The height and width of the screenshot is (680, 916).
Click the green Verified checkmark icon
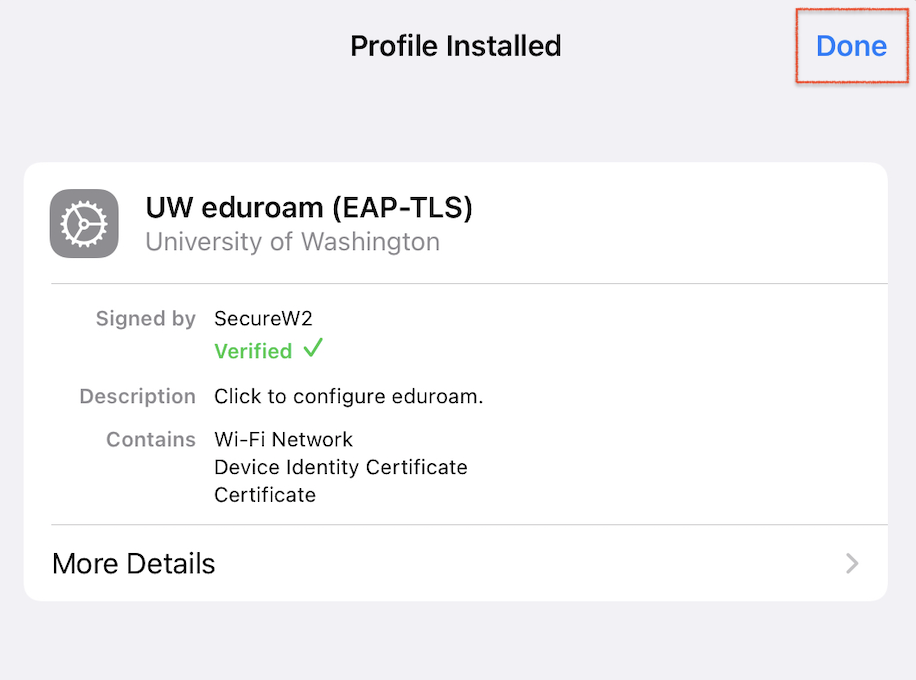point(313,348)
